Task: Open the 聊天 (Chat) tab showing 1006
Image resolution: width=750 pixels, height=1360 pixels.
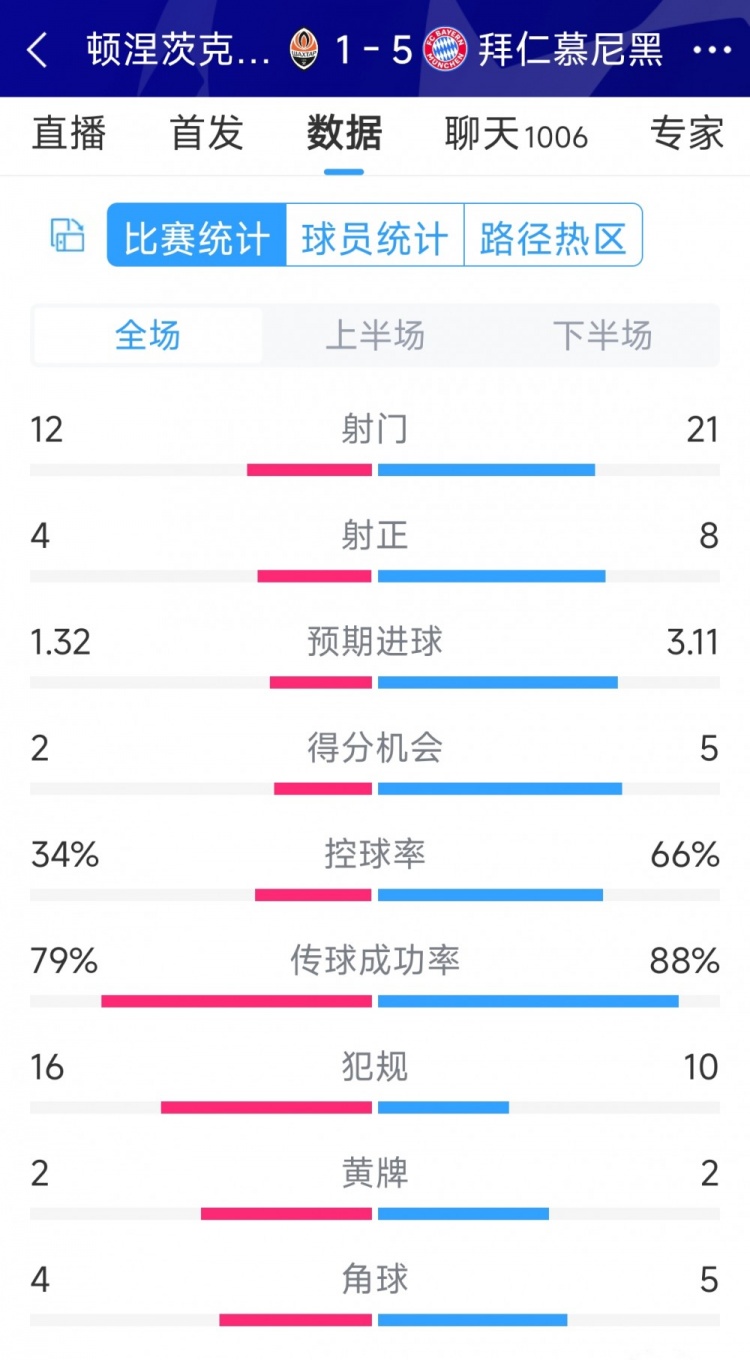Action: coord(515,135)
